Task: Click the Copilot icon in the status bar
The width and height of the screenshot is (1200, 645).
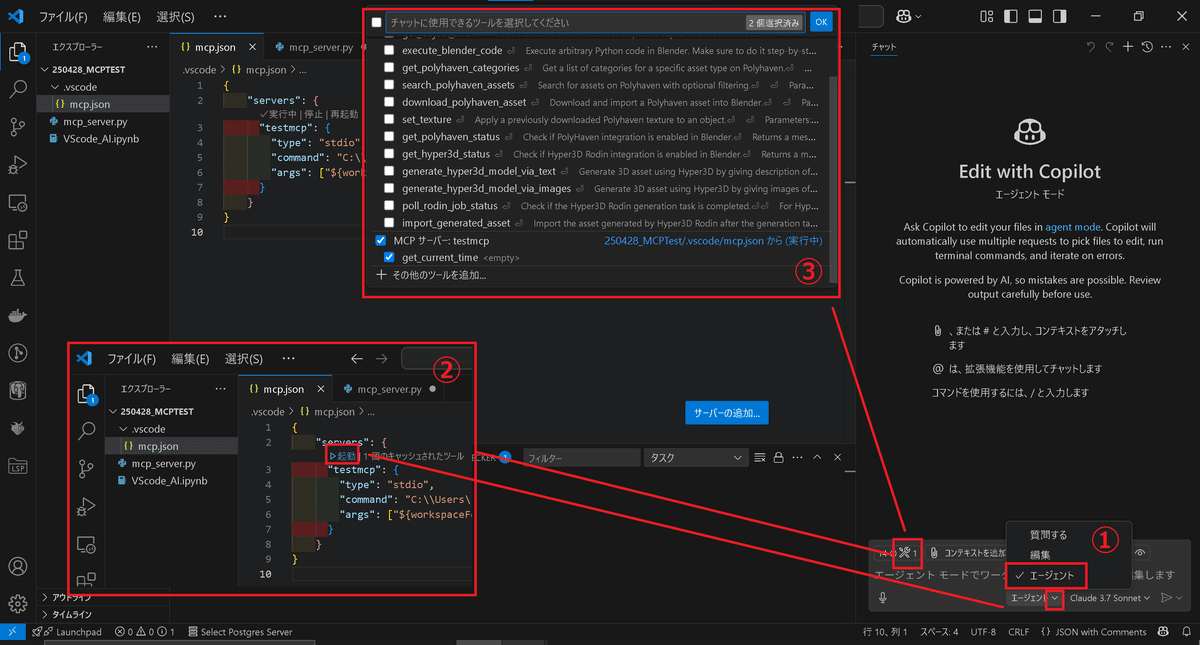Action: (x=1163, y=632)
